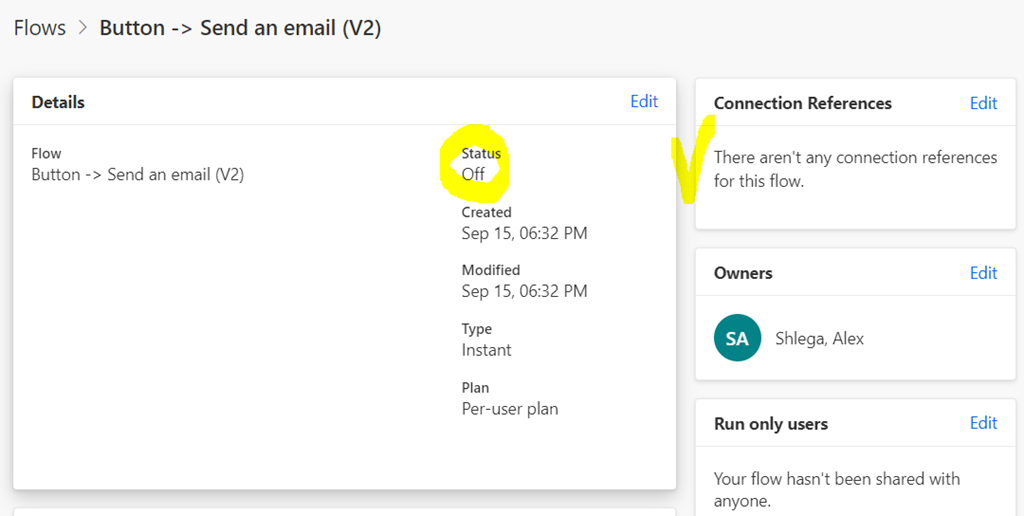The image size is (1024, 516).
Task: Select owner name Shlega, Alex
Action: point(820,338)
